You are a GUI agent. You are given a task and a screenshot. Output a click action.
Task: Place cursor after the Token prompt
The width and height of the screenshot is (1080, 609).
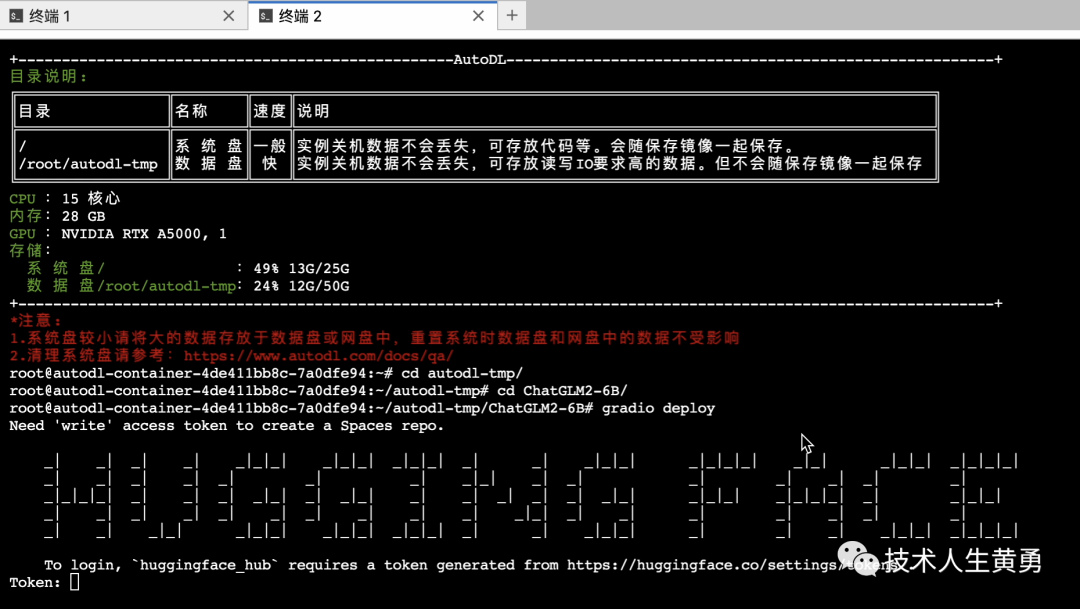click(x=76, y=582)
